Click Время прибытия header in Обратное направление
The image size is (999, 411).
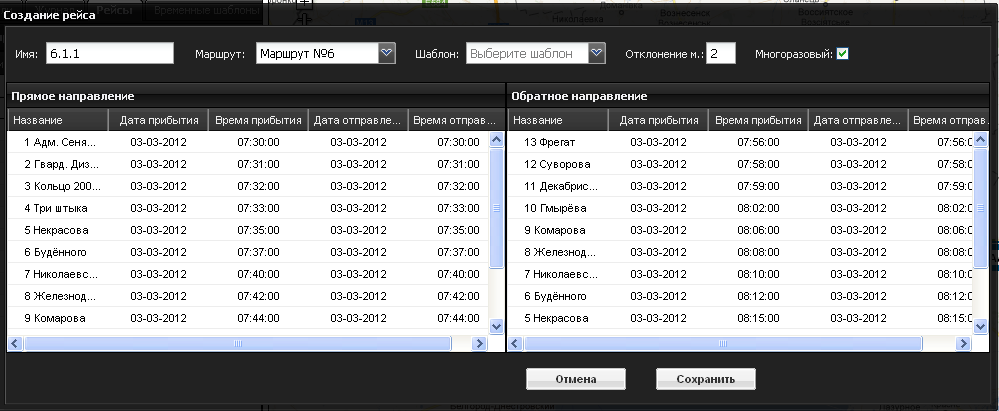click(758, 120)
